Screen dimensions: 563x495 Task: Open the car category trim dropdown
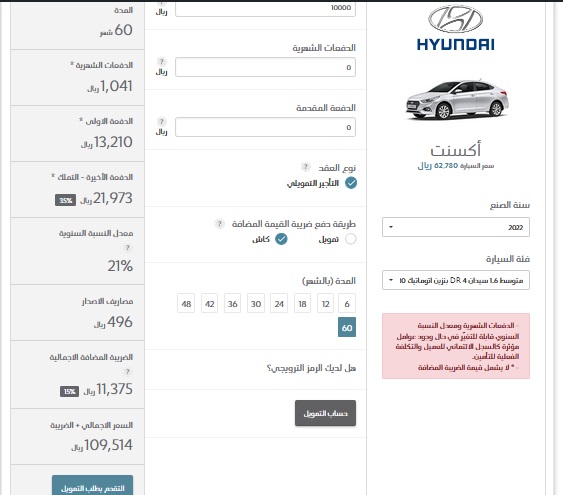(x=456, y=280)
